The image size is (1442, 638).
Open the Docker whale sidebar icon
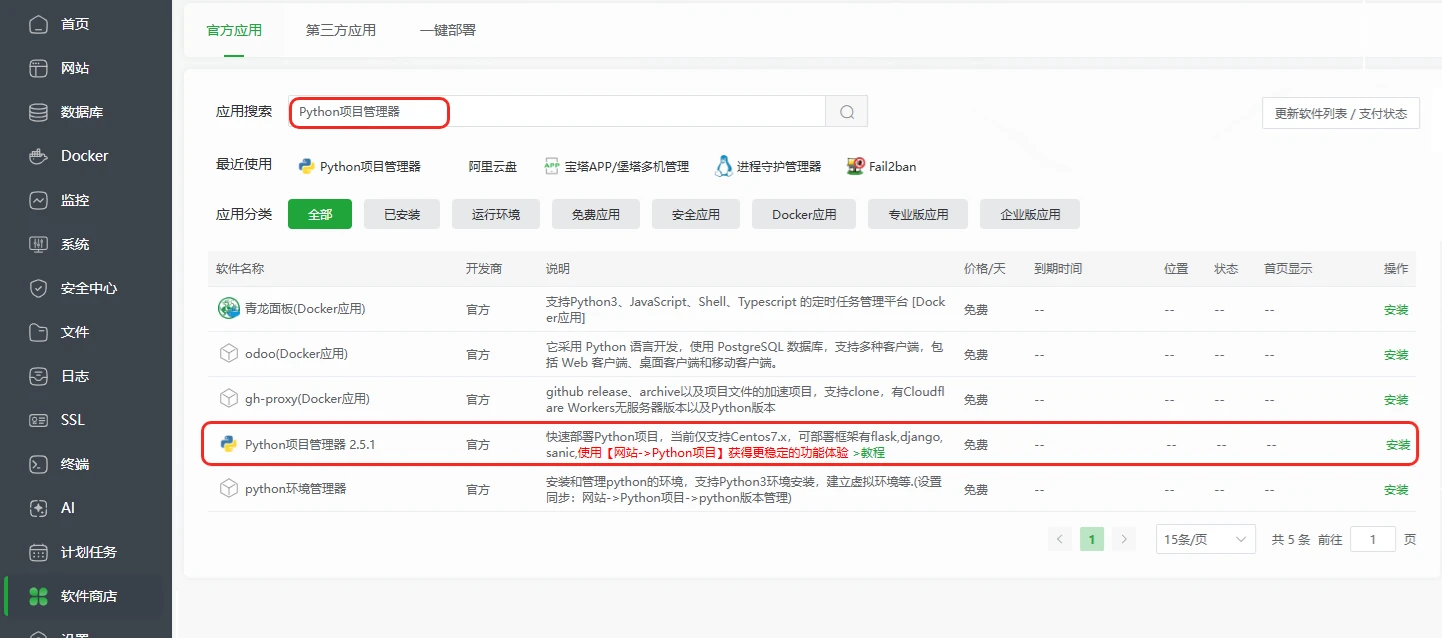[x=38, y=156]
